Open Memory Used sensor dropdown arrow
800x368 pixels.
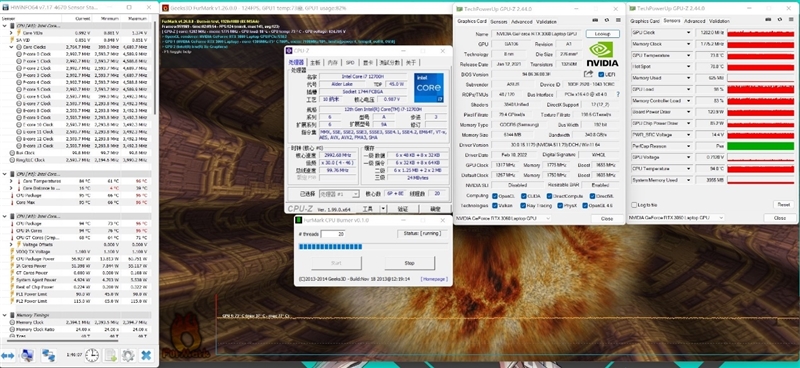[688, 78]
